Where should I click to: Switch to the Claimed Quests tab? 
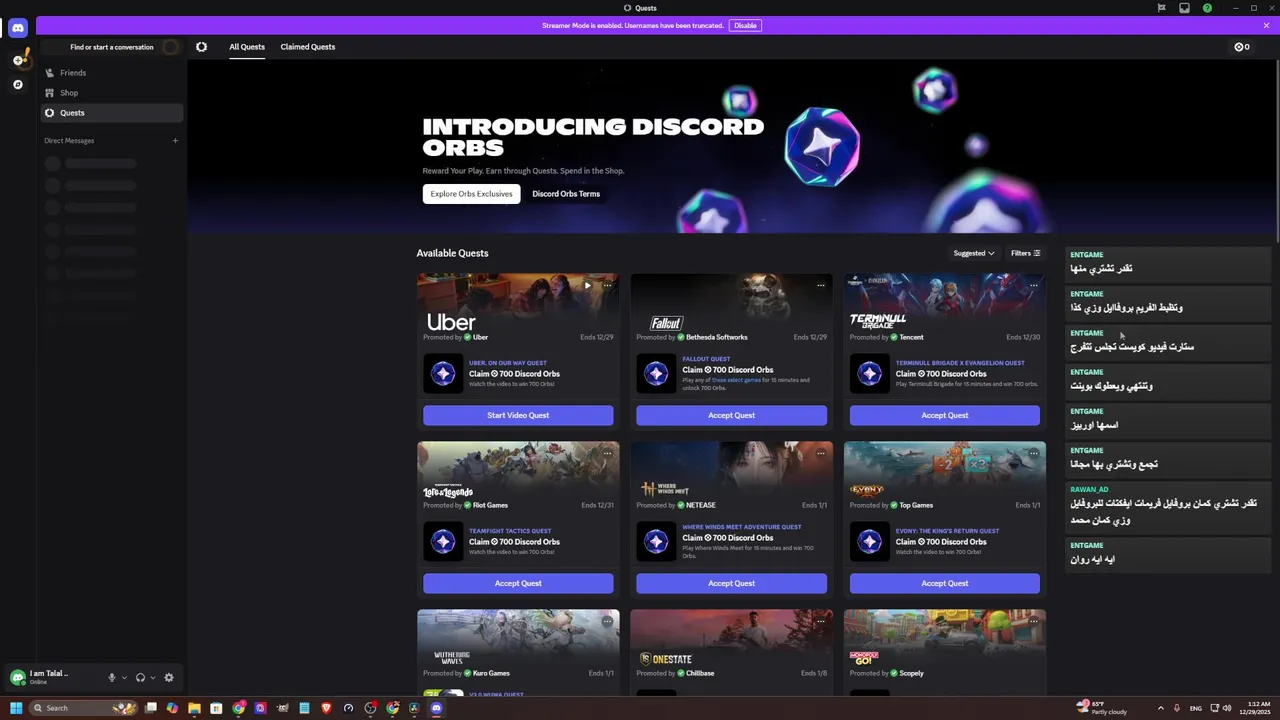tap(308, 47)
